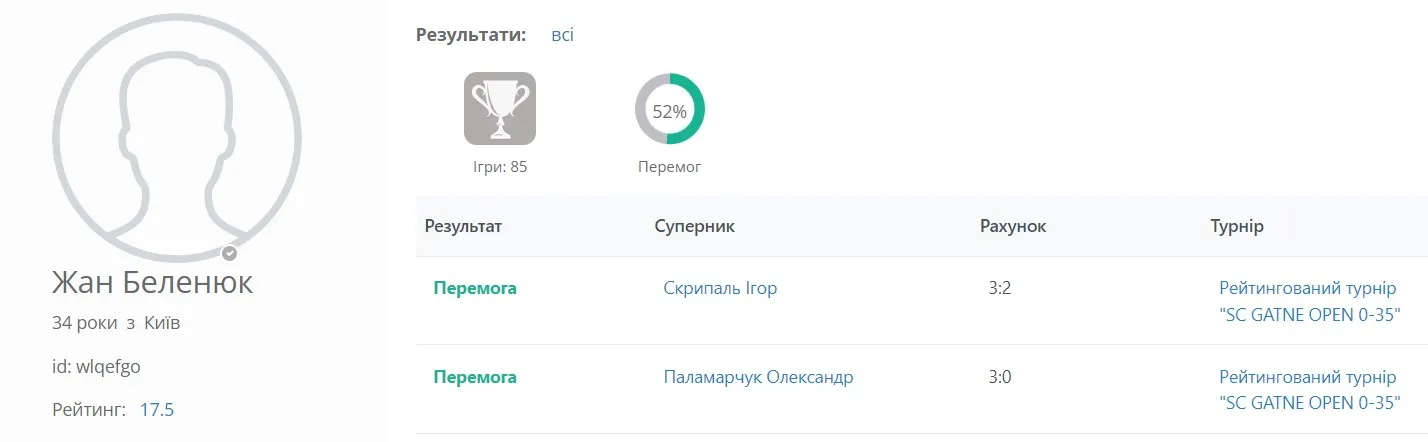
Task: Click the Результат column header
Action: (x=463, y=226)
